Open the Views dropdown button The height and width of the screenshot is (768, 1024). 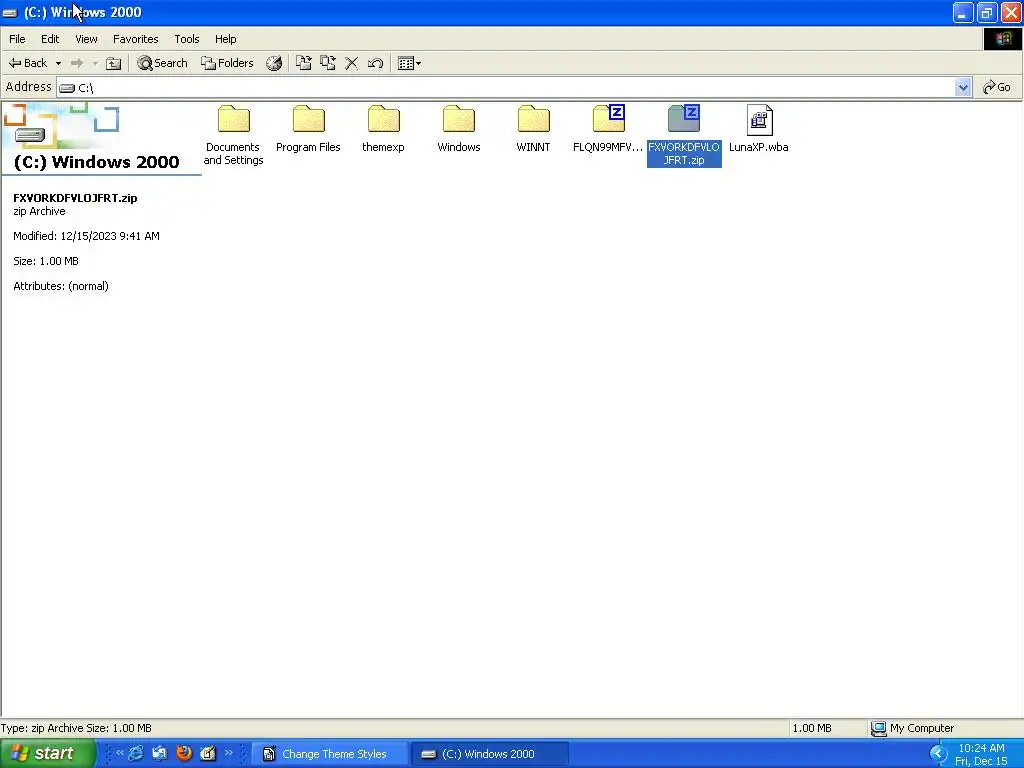[x=409, y=63]
